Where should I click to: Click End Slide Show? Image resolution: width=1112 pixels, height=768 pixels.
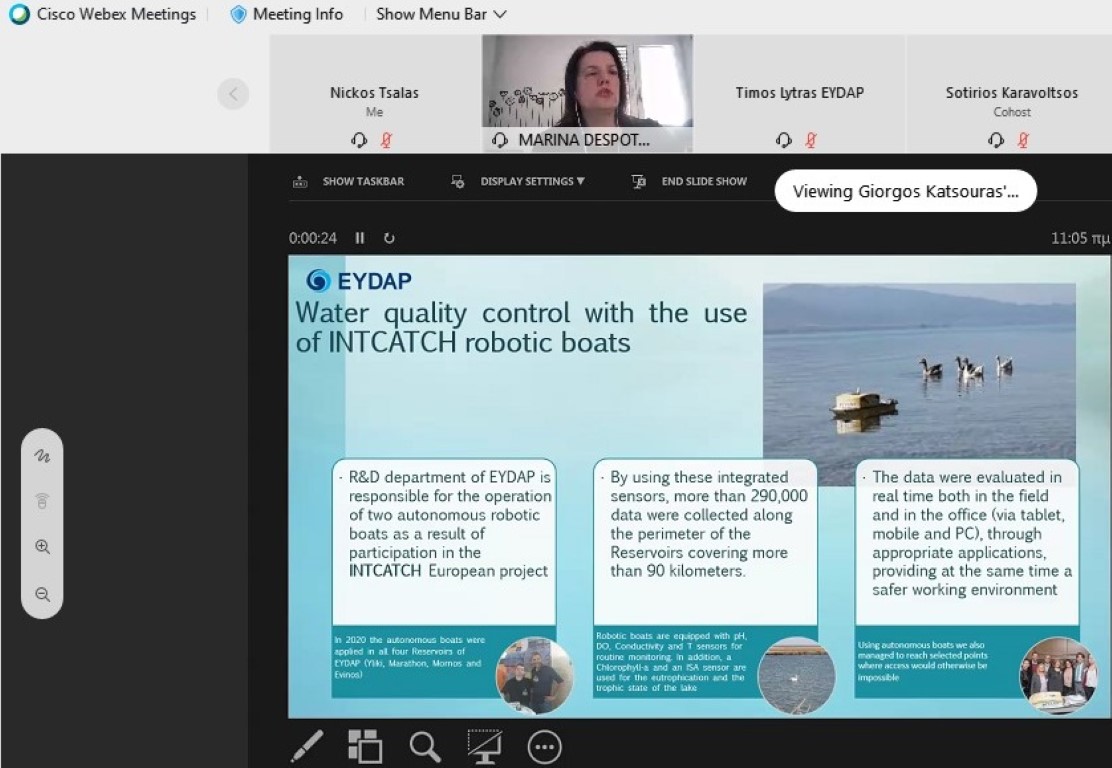point(690,181)
